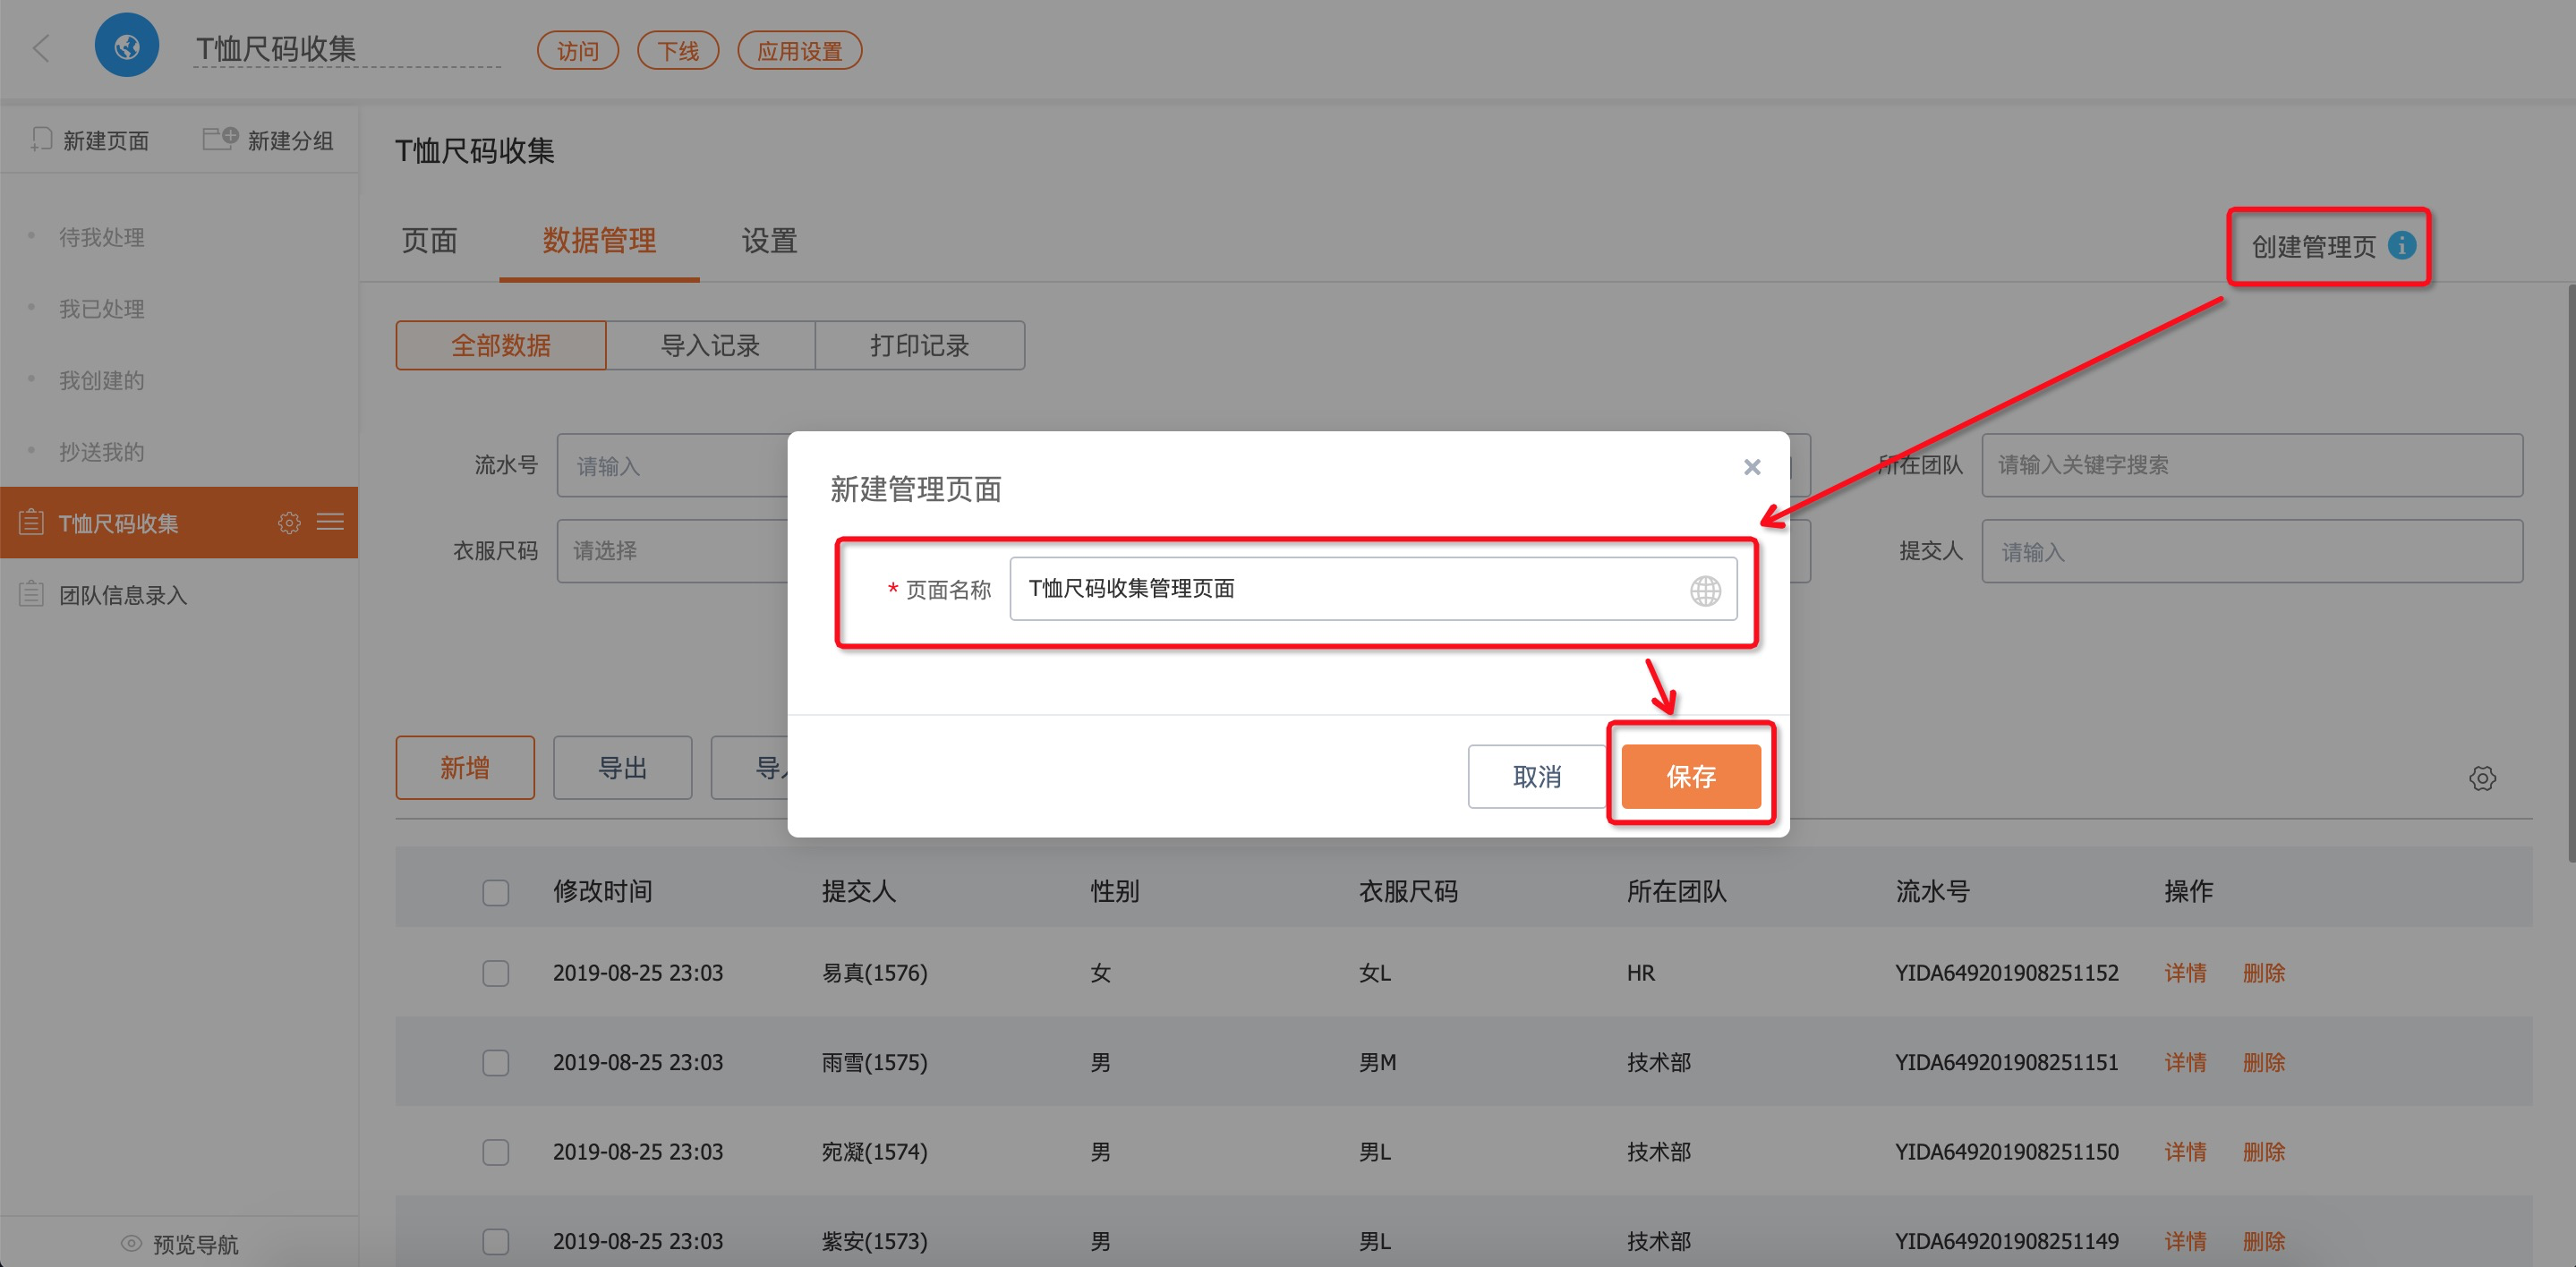The width and height of the screenshot is (2576, 1267).
Task: Select the 导入记录 tab
Action: [710, 346]
